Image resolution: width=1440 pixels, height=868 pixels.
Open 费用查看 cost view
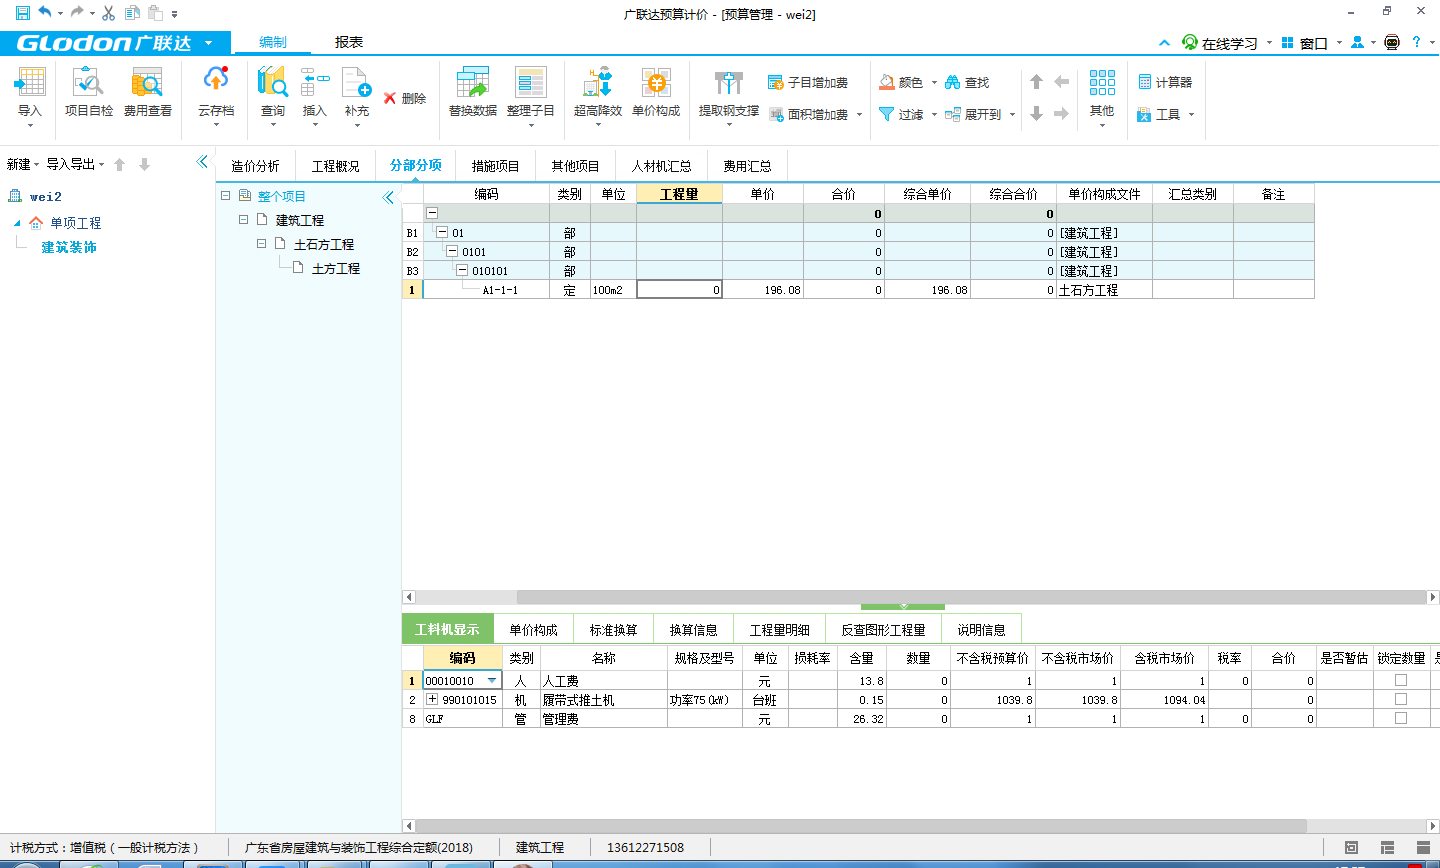click(x=147, y=92)
